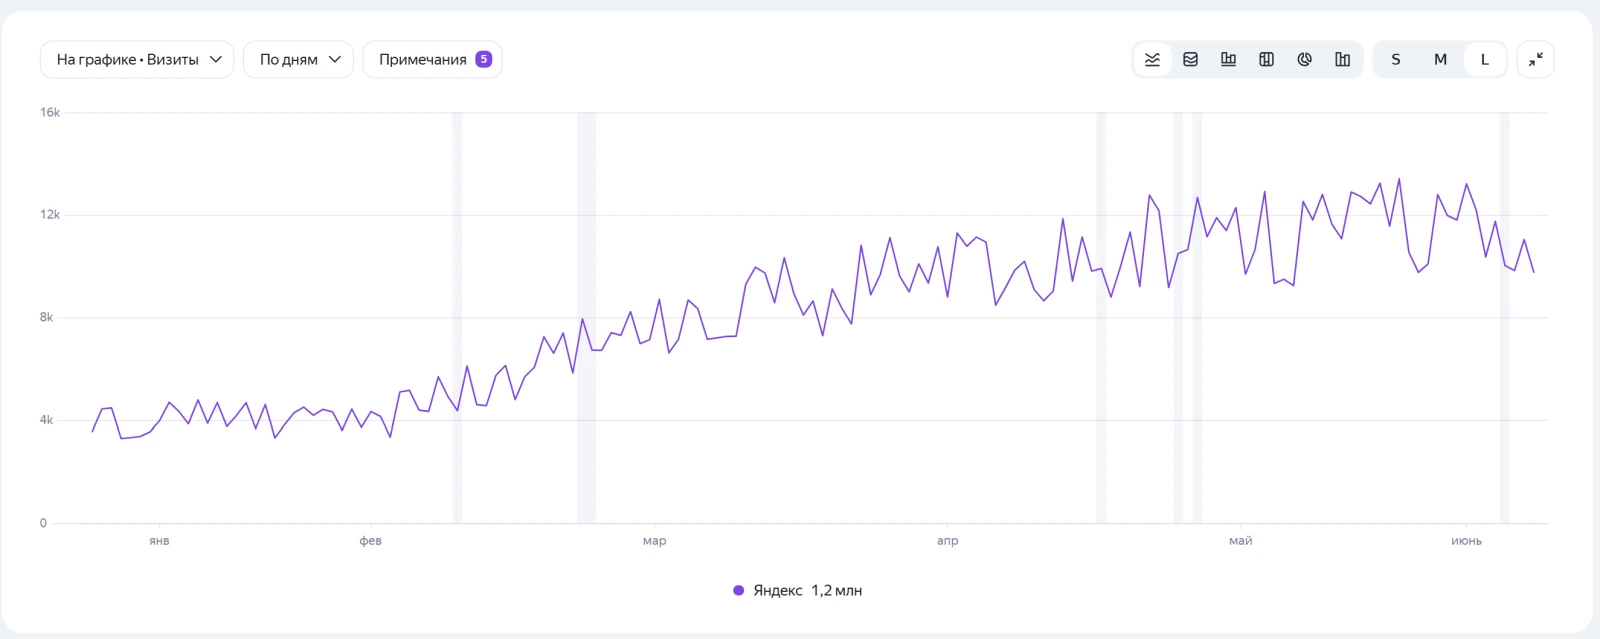Set chart size to M
Screen dimensions: 1600x639
pos(1440,60)
